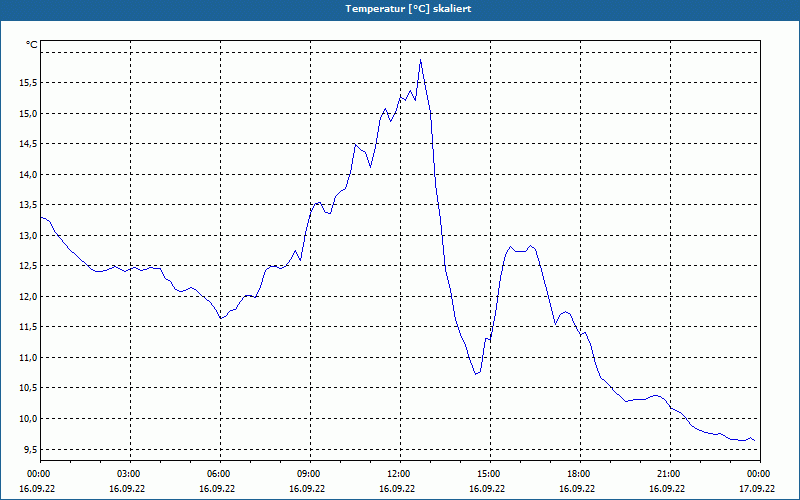800x500 pixels.
Task: Click the '16.09.22' date under 12:00
Action: [x=397, y=489]
